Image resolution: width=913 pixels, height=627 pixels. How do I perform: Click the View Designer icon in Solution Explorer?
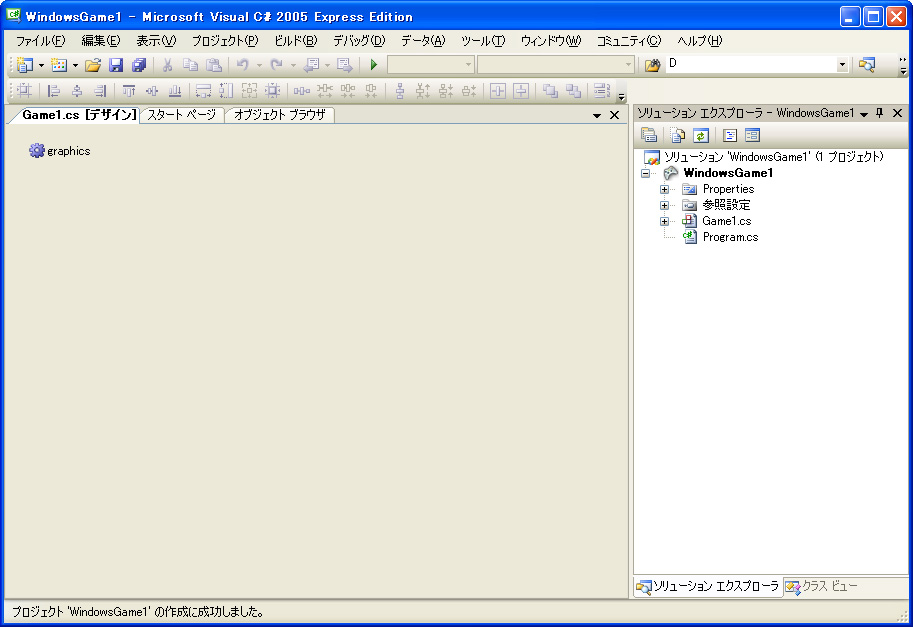(752, 136)
